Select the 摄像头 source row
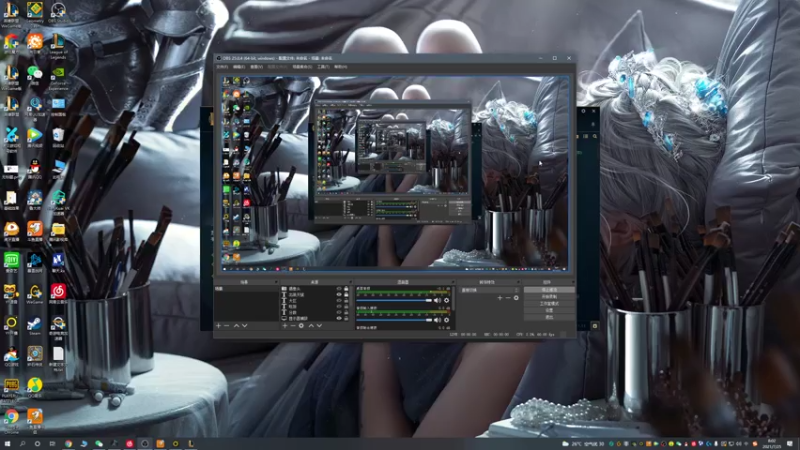This screenshot has height=450, width=800. click(315, 289)
